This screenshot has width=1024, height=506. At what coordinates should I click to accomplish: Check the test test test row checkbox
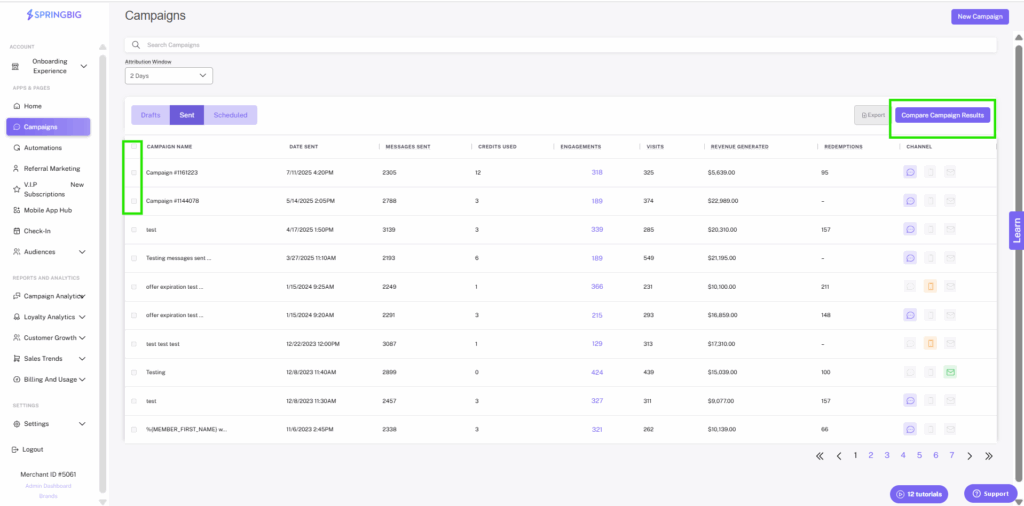tap(134, 343)
